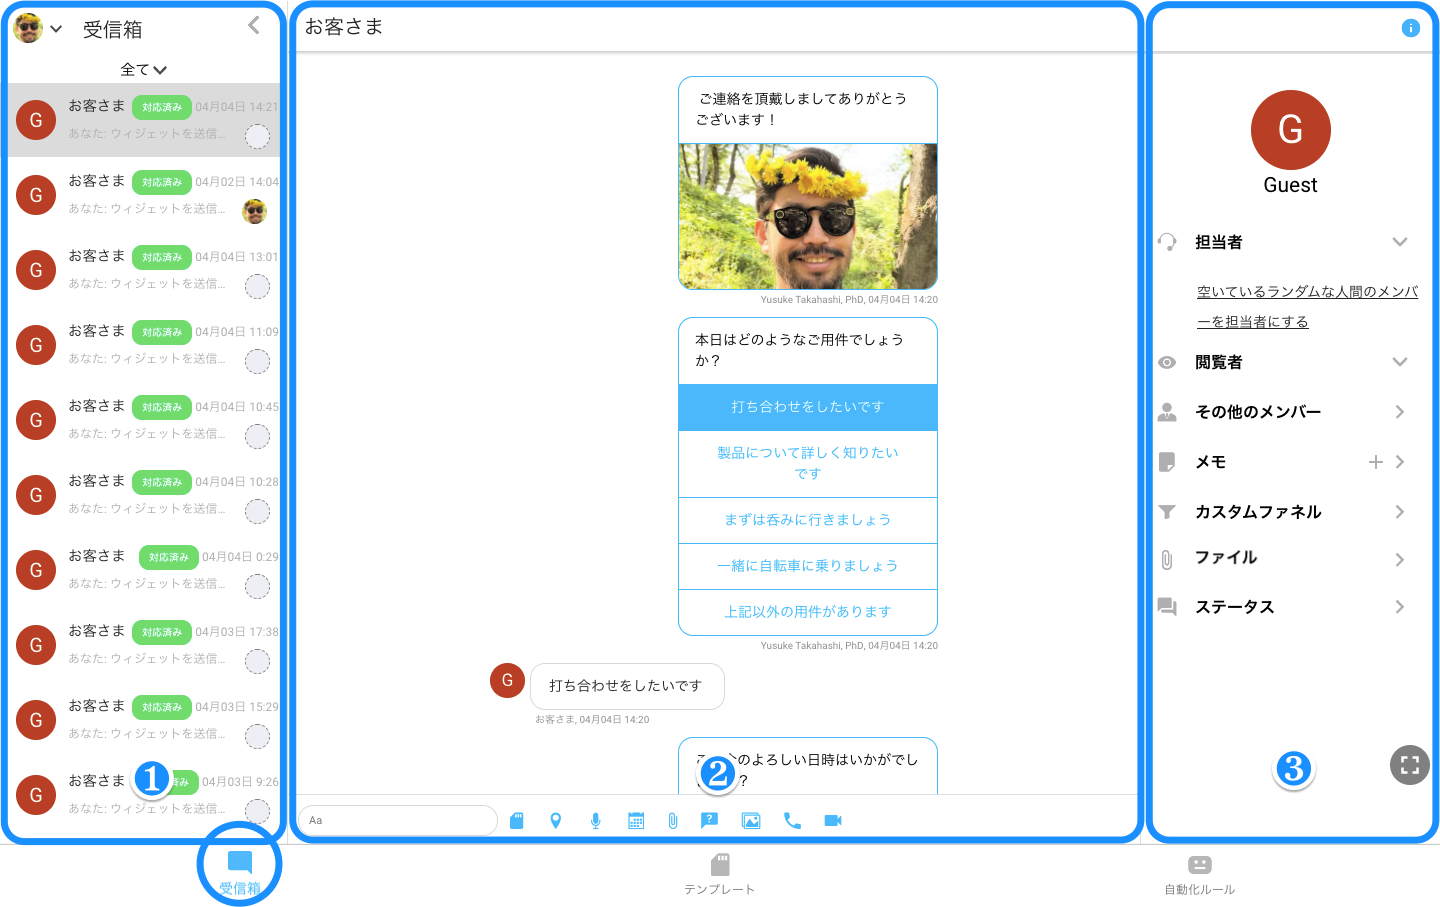The height and width of the screenshot is (907, 1440).
Task: Start a phone call with handset icon
Action: [x=792, y=821]
